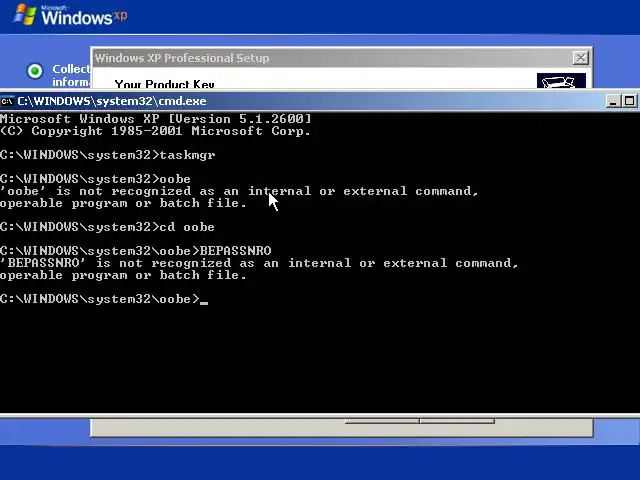Click the 'C:\WINDOWS\system32>oobe' command line

point(95,179)
